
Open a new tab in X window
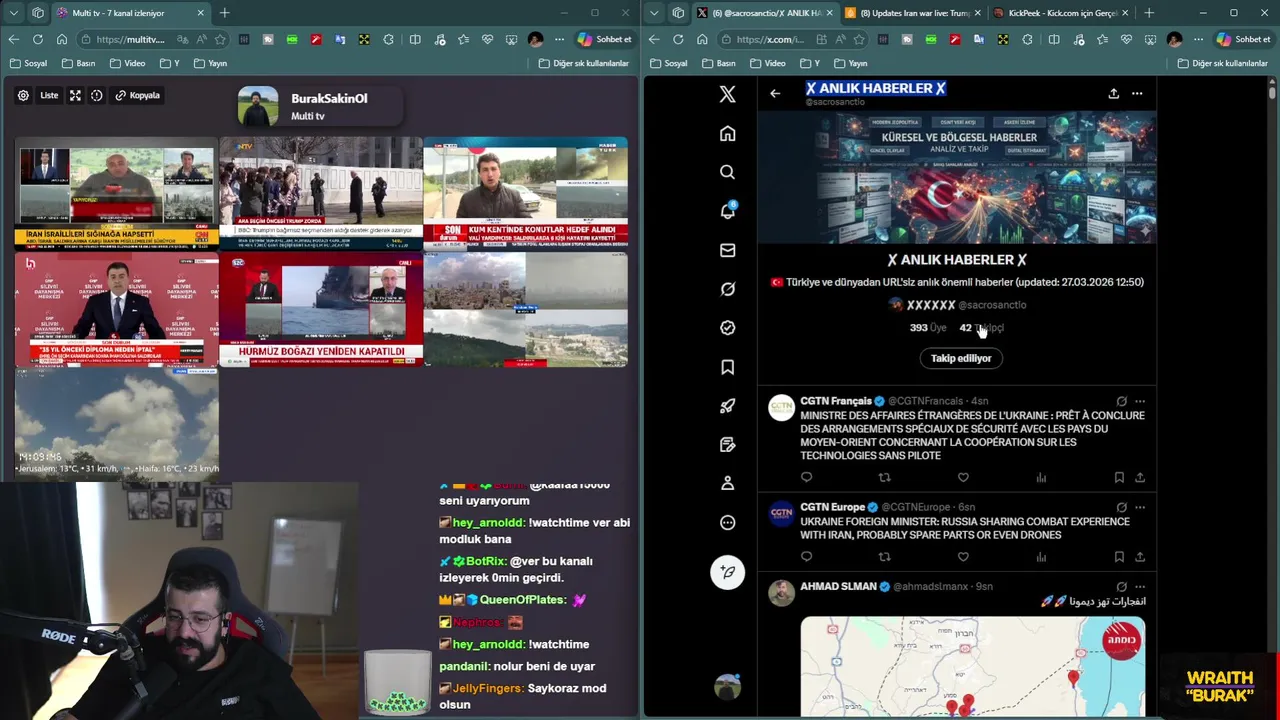coord(1148,13)
